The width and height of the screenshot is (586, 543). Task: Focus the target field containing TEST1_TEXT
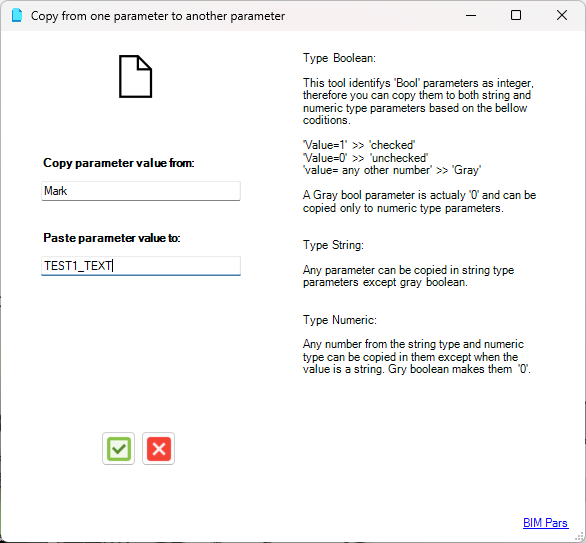(141, 266)
